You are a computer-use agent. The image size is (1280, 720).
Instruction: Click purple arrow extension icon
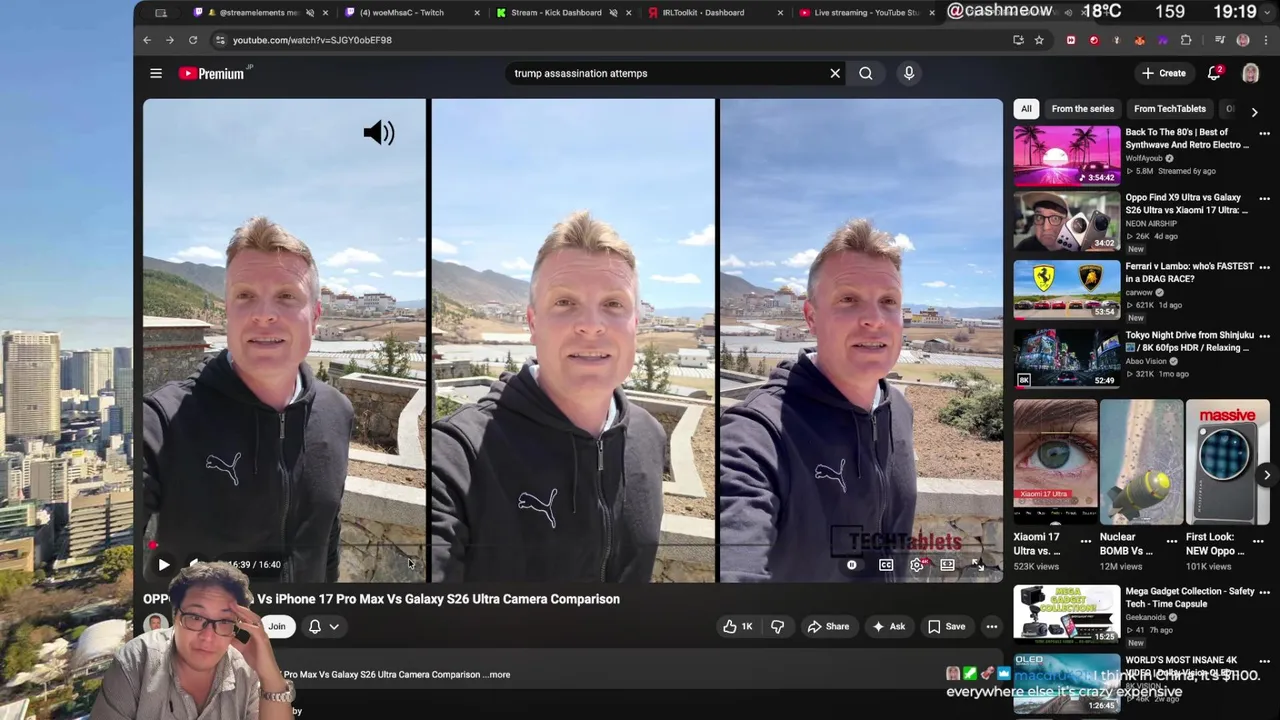(1162, 40)
